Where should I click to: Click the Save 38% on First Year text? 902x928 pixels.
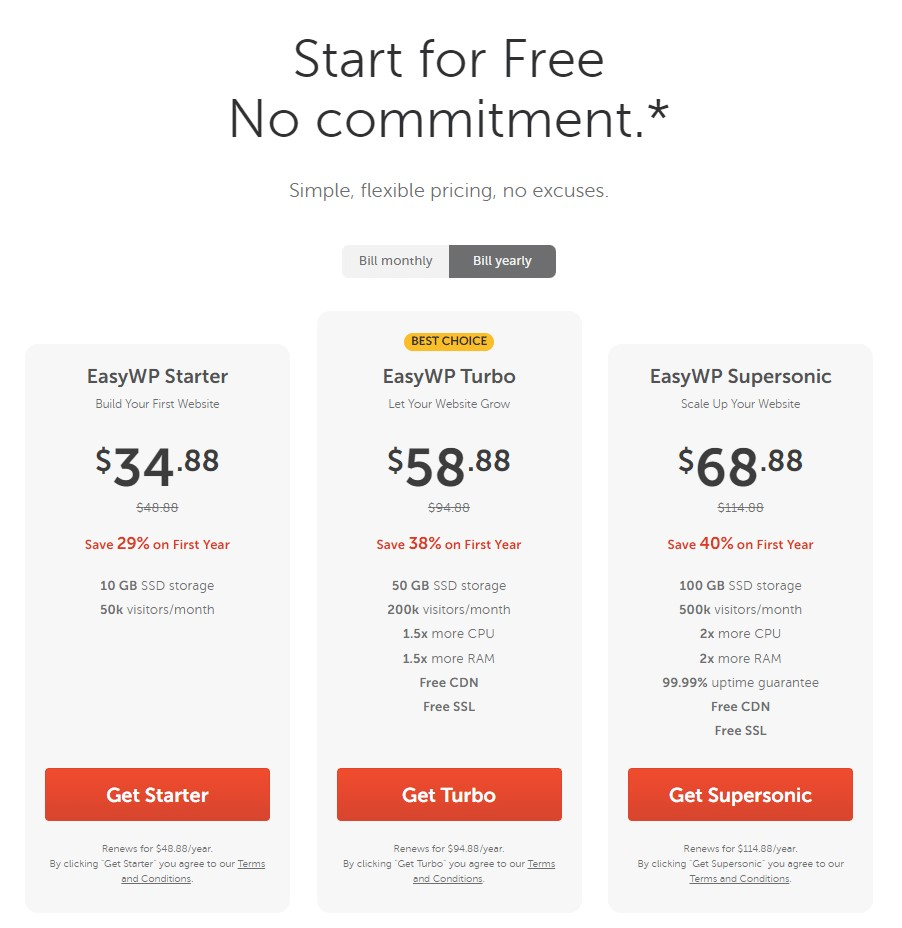click(x=449, y=544)
